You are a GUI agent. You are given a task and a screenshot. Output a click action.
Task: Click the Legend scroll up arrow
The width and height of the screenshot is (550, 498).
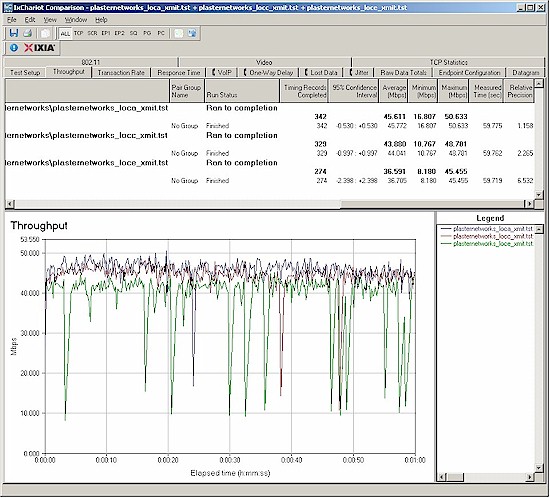point(539,229)
